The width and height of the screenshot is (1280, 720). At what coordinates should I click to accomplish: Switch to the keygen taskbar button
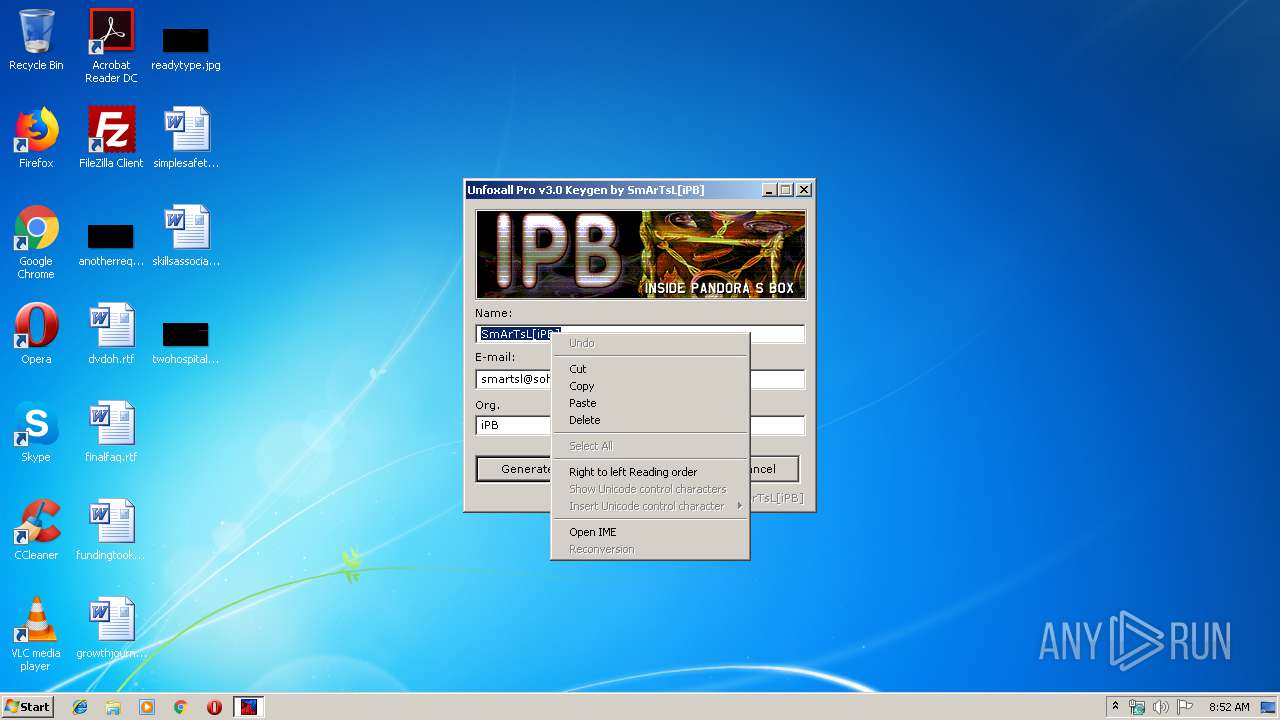(x=248, y=707)
